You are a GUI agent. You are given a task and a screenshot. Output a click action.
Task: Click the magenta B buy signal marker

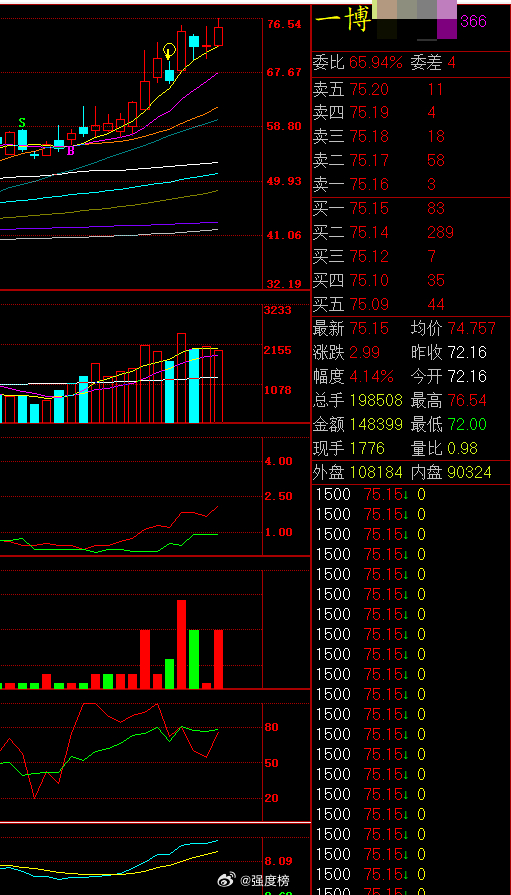pos(71,151)
